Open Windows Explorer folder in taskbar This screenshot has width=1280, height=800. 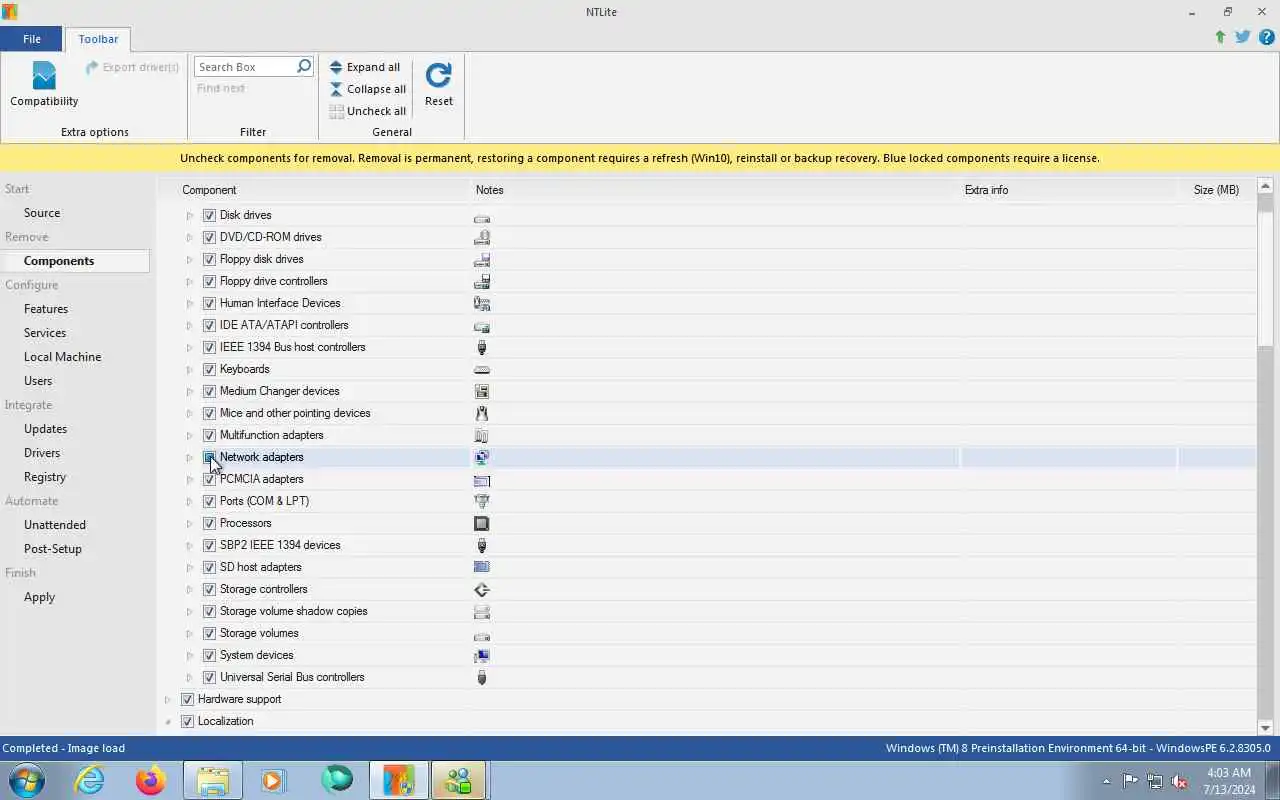coord(212,780)
